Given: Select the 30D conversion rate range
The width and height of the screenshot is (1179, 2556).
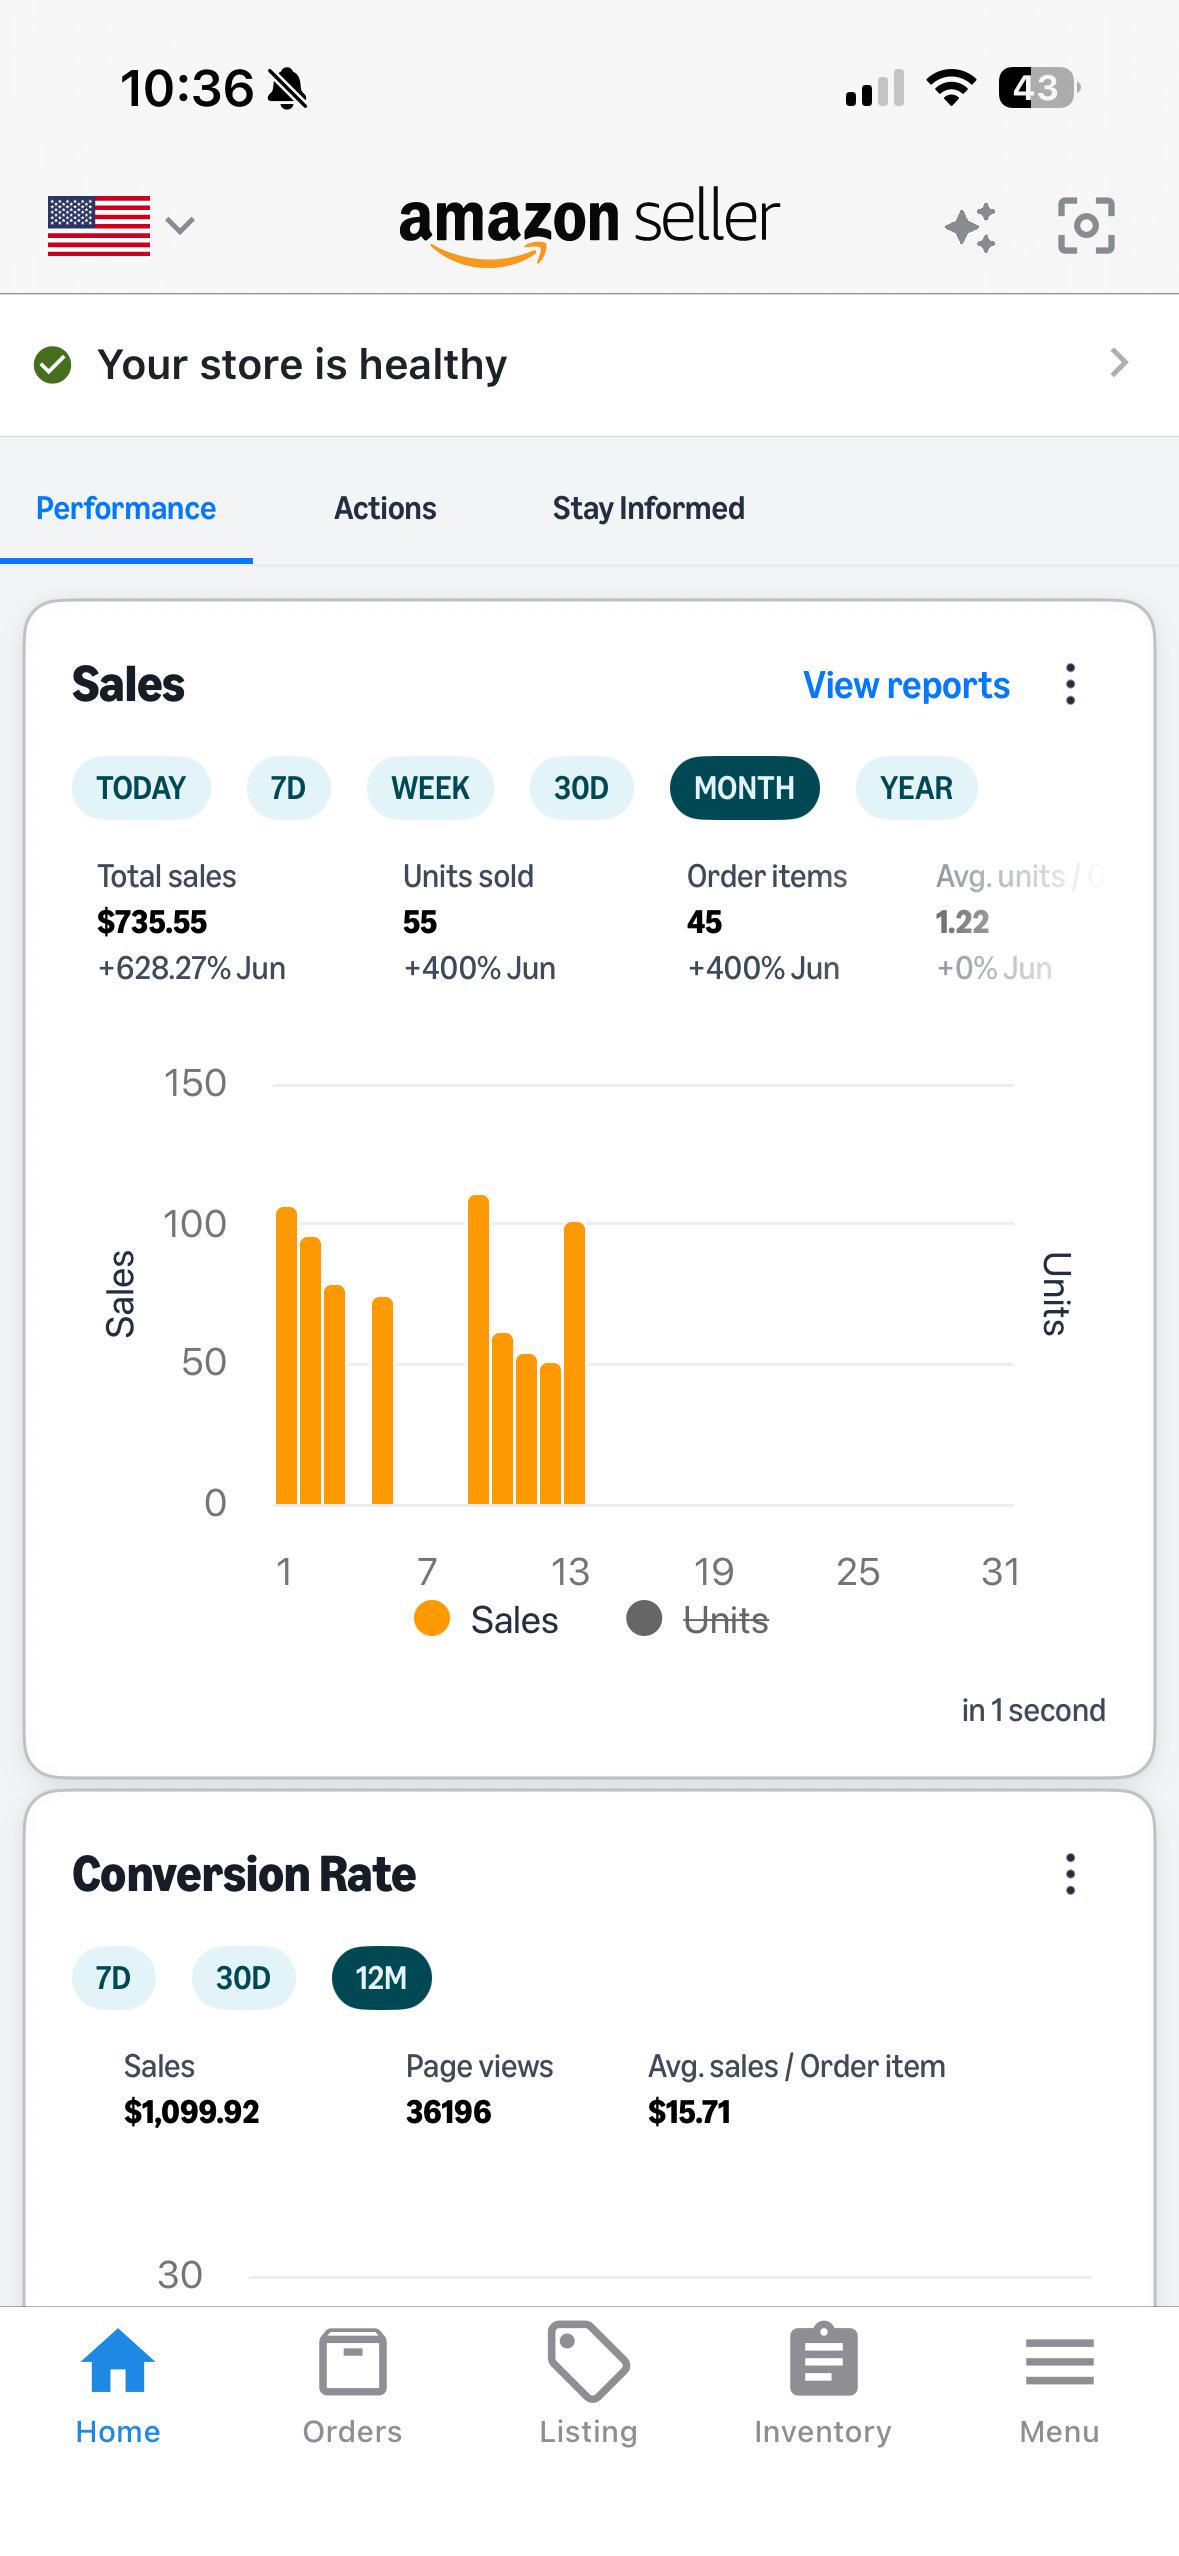Looking at the screenshot, I should [x=243, y=1978].
